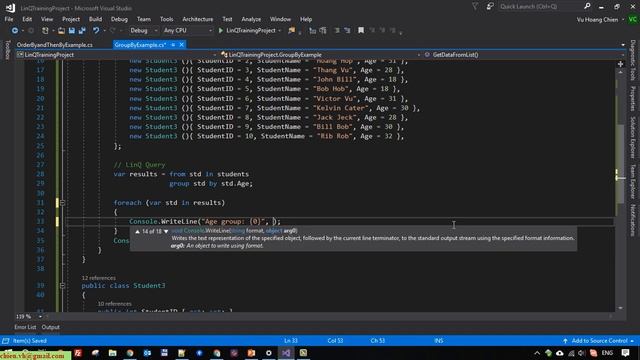
Task: Open the Debug menu
Action: click(119, 19)
